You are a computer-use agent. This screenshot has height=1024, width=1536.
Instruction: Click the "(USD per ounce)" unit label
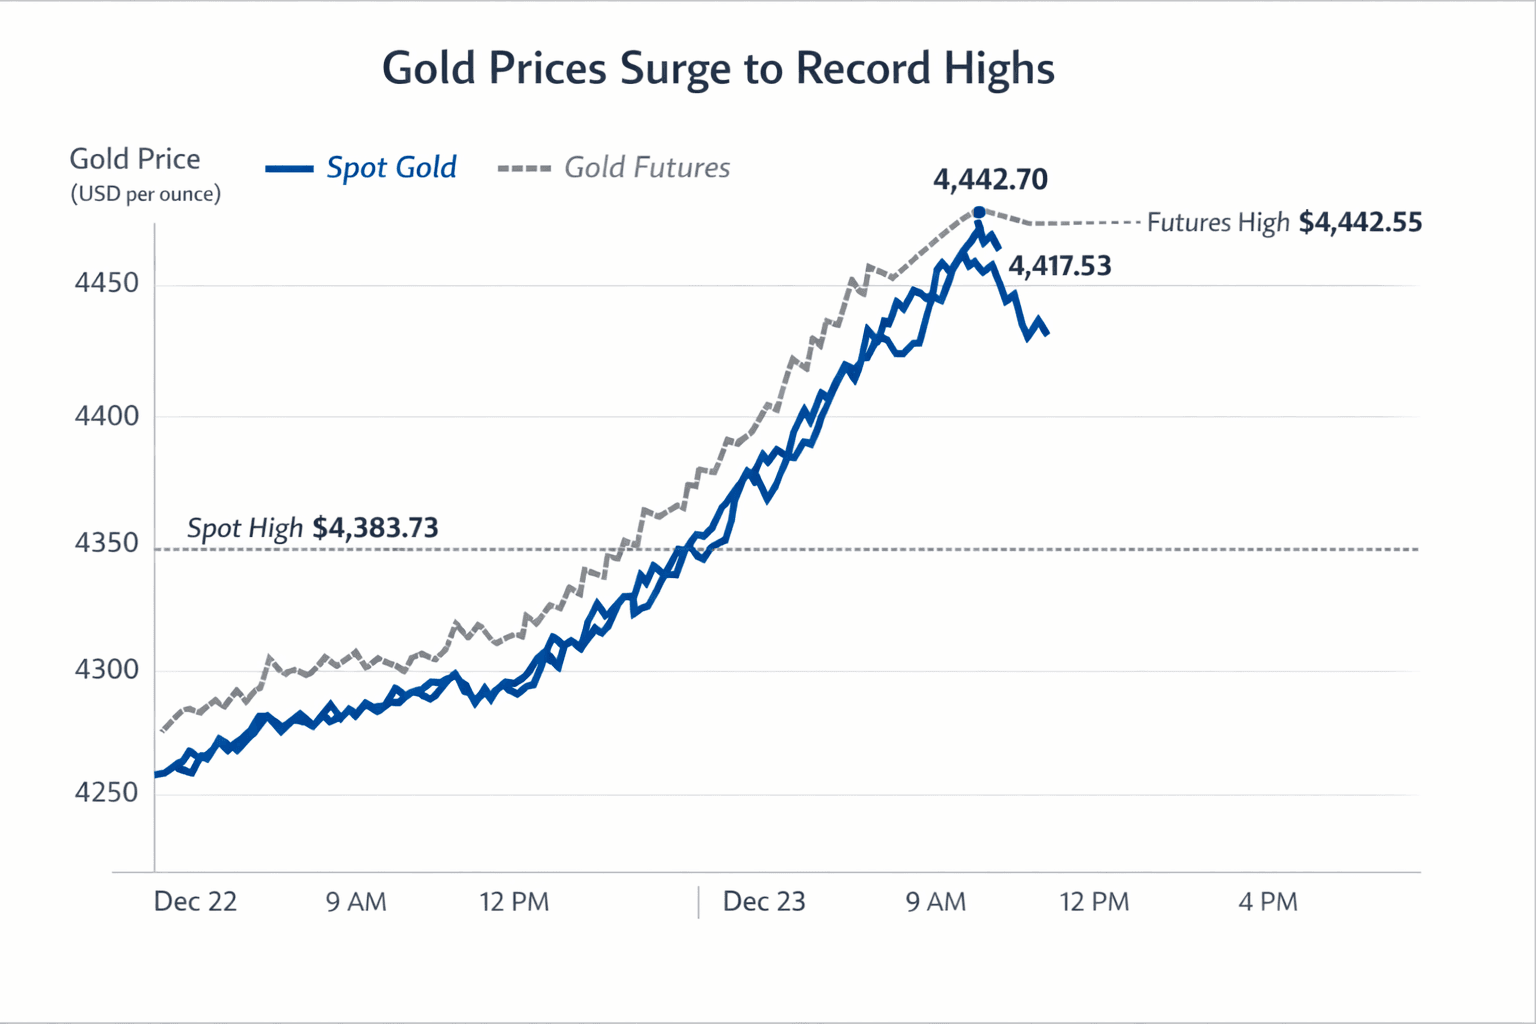point(146,194)
